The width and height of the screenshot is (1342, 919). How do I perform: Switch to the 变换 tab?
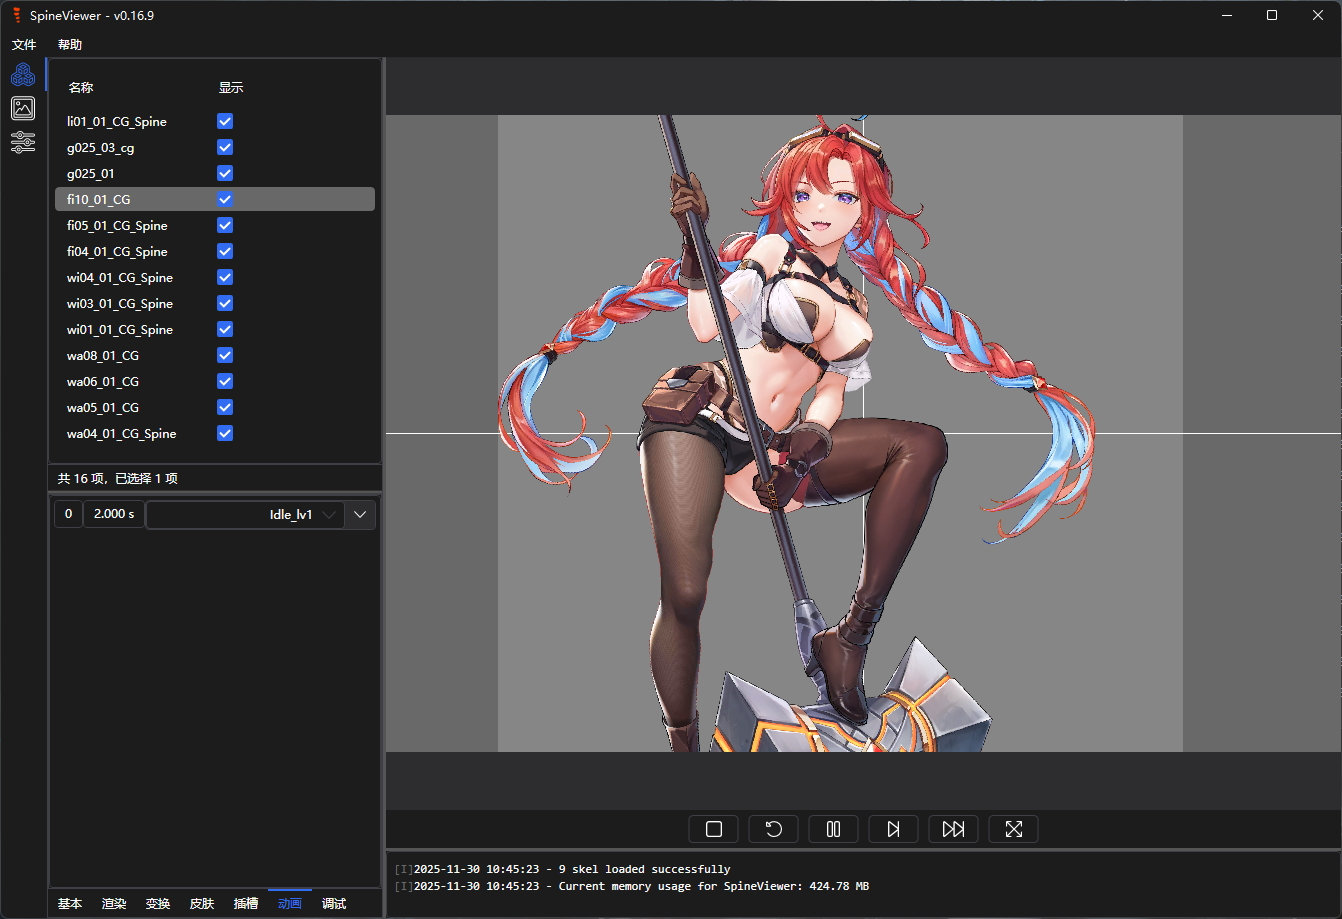[158, 904]
